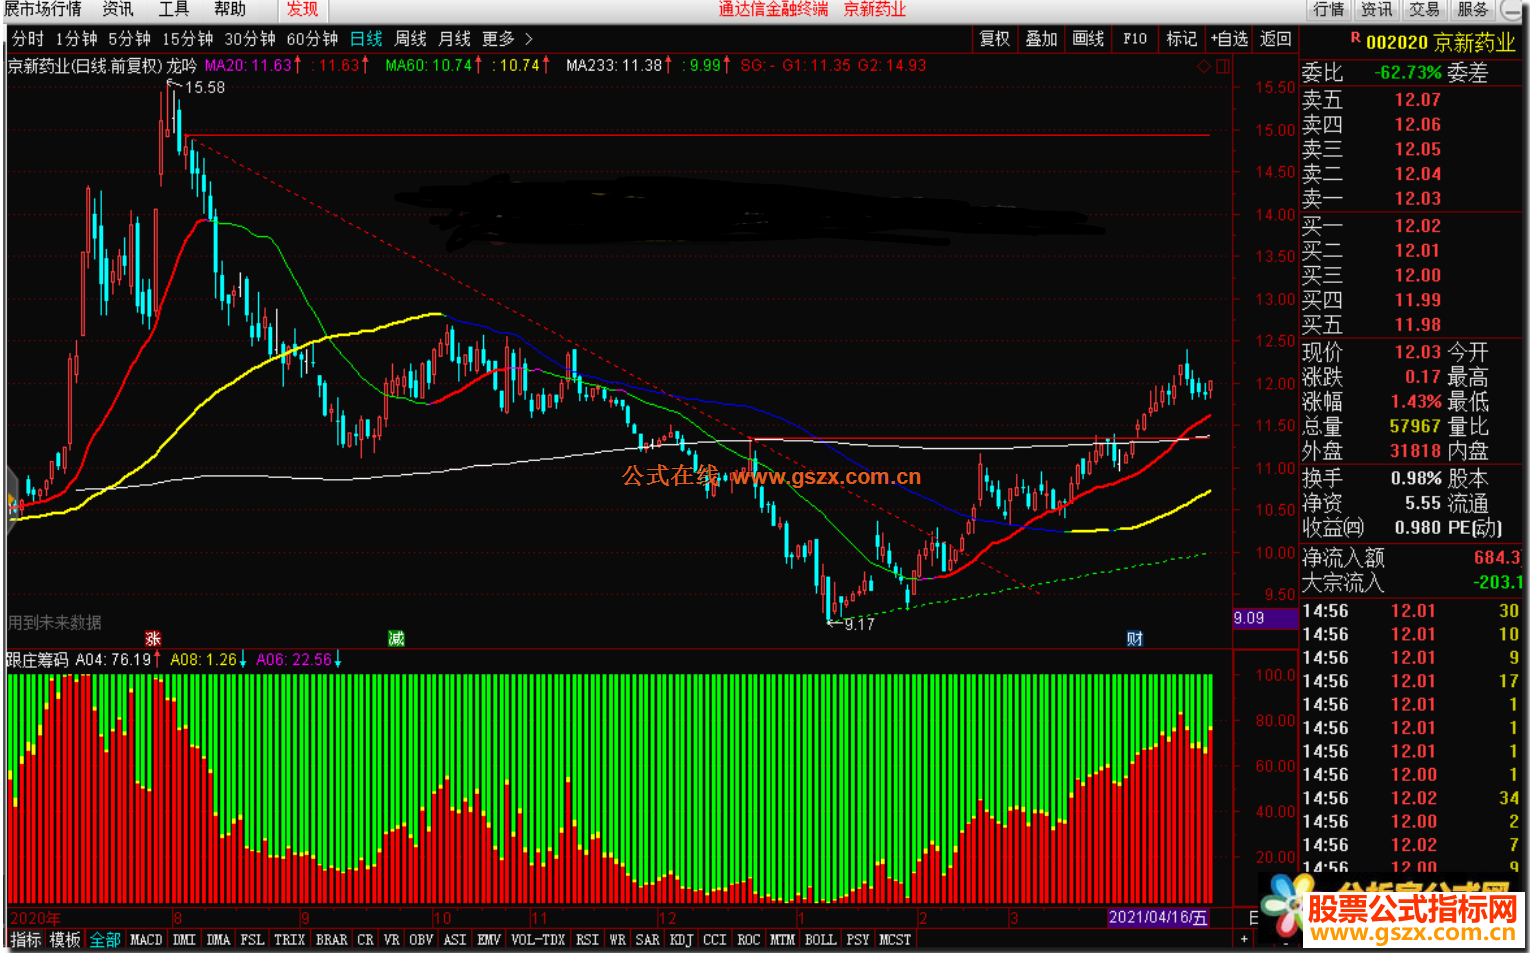Click the red R icon beside stock code 002020
Image resolution: width=1530 pixels, height=953 pixels.
click(1356, 38)
